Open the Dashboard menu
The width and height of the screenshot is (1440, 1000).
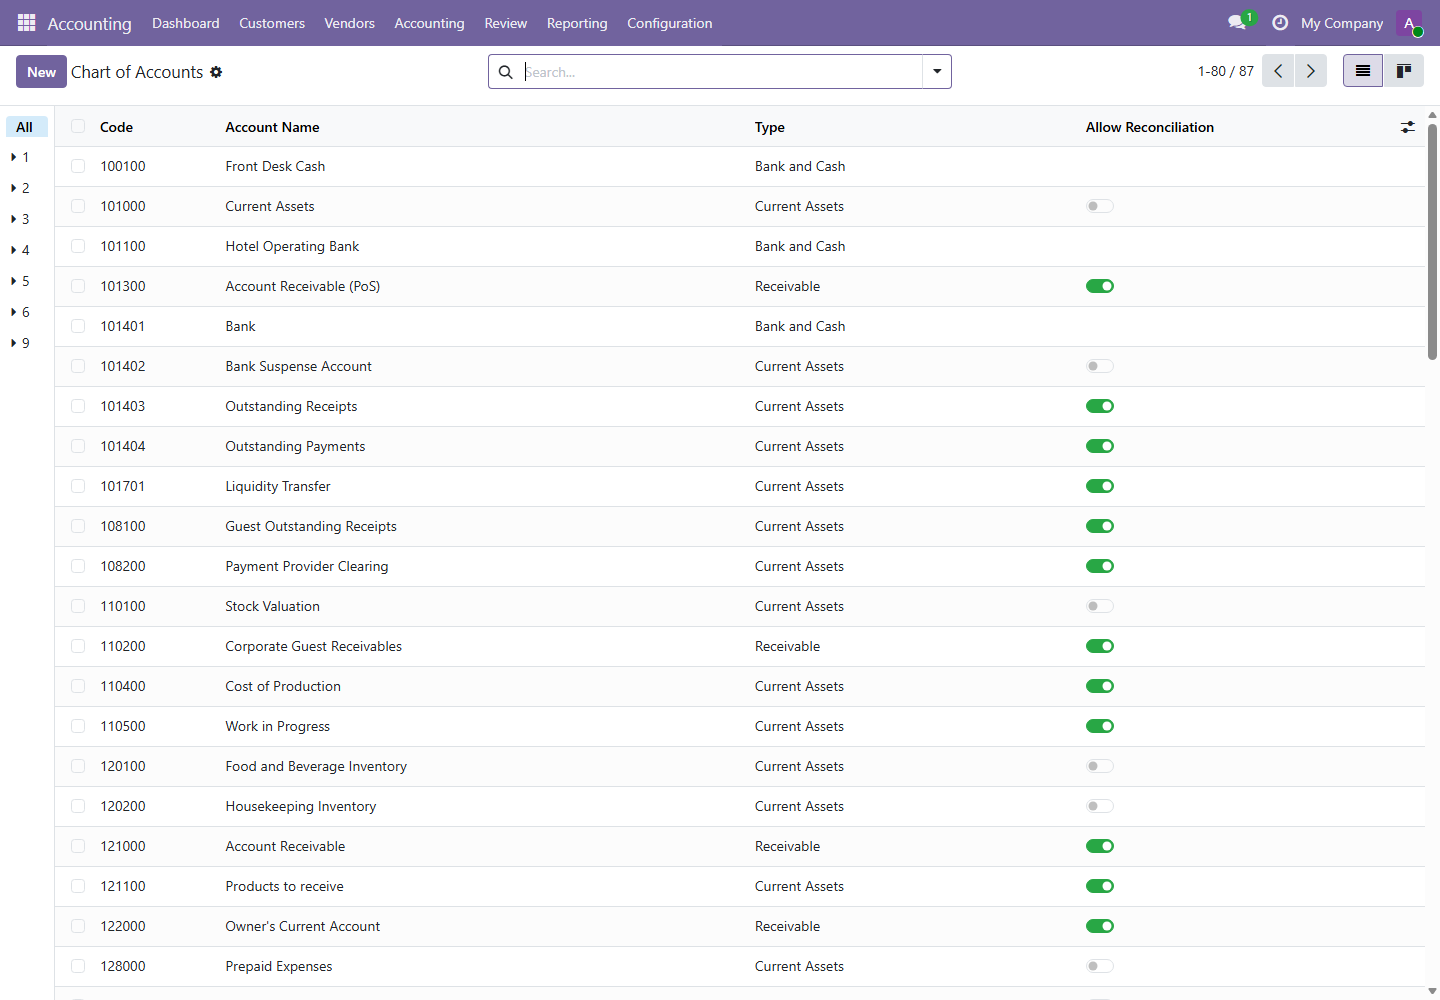point(186,23)
